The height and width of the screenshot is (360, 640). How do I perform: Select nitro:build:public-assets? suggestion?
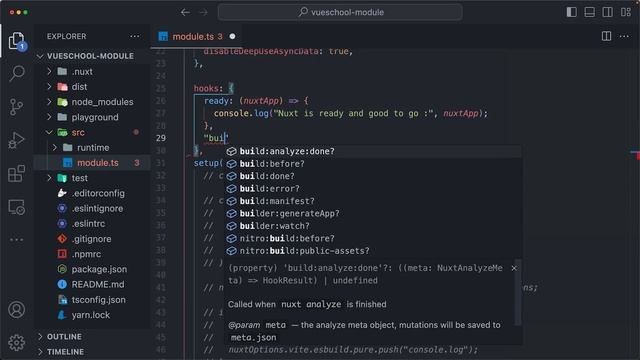373,251
